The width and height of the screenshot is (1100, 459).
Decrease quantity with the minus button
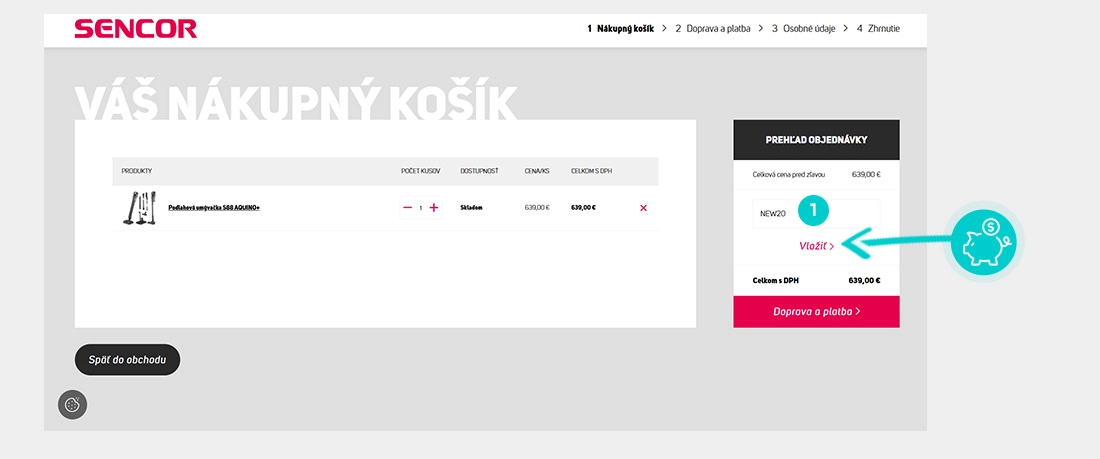408,208
